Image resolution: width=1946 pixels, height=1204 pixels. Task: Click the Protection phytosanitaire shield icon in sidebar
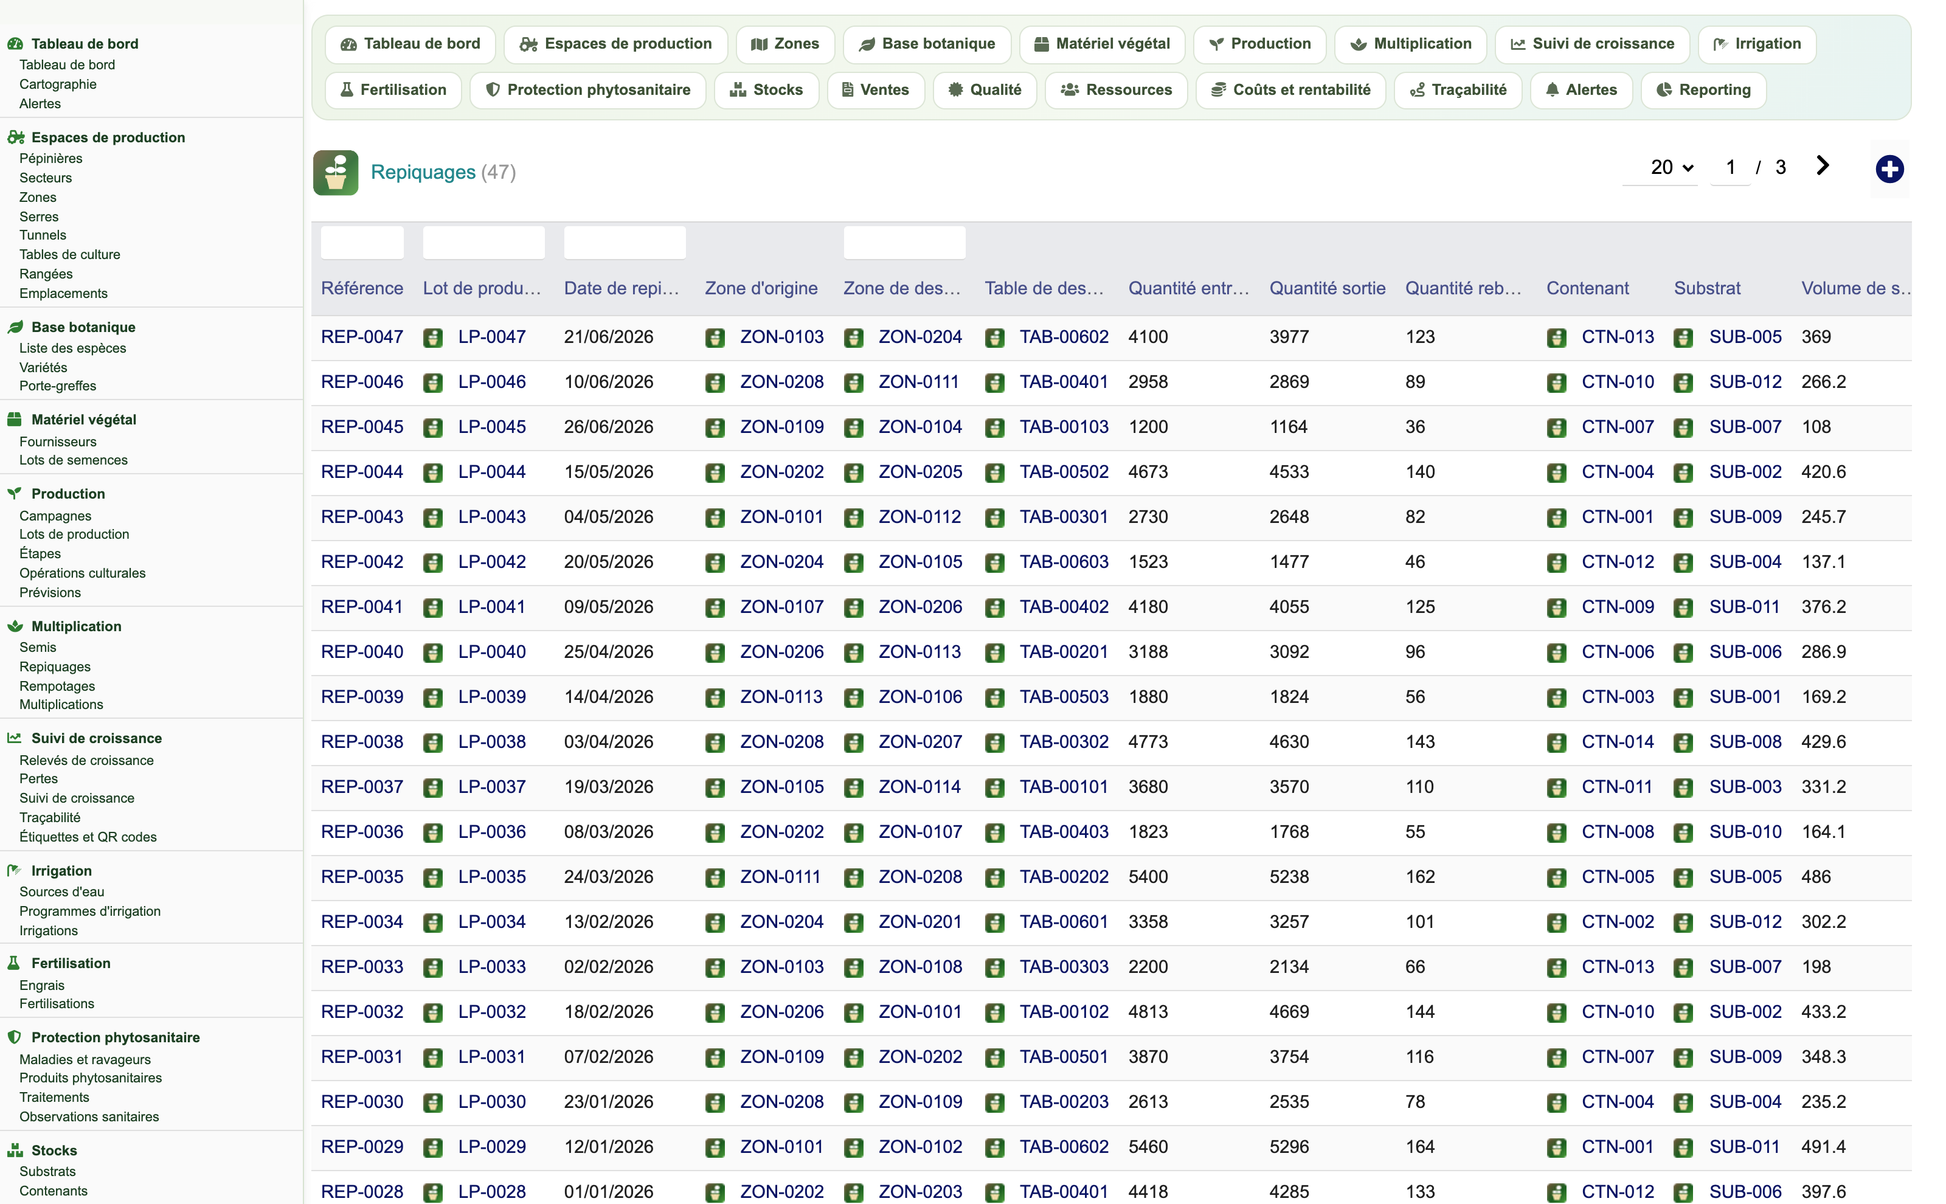(x=15, y=1037)
